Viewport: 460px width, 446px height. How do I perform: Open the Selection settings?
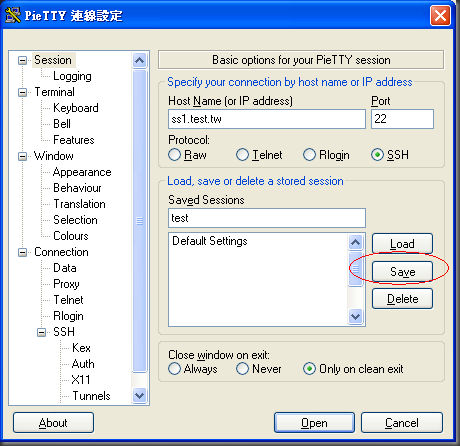(75, 220)
